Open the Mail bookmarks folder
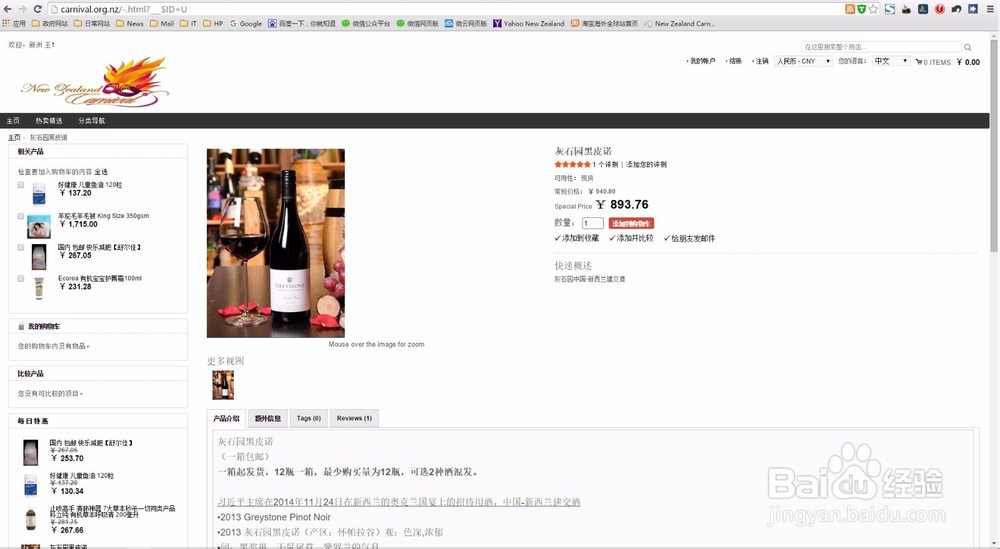The width and height of the screenshot is (1000, 549). click(162, 24)
